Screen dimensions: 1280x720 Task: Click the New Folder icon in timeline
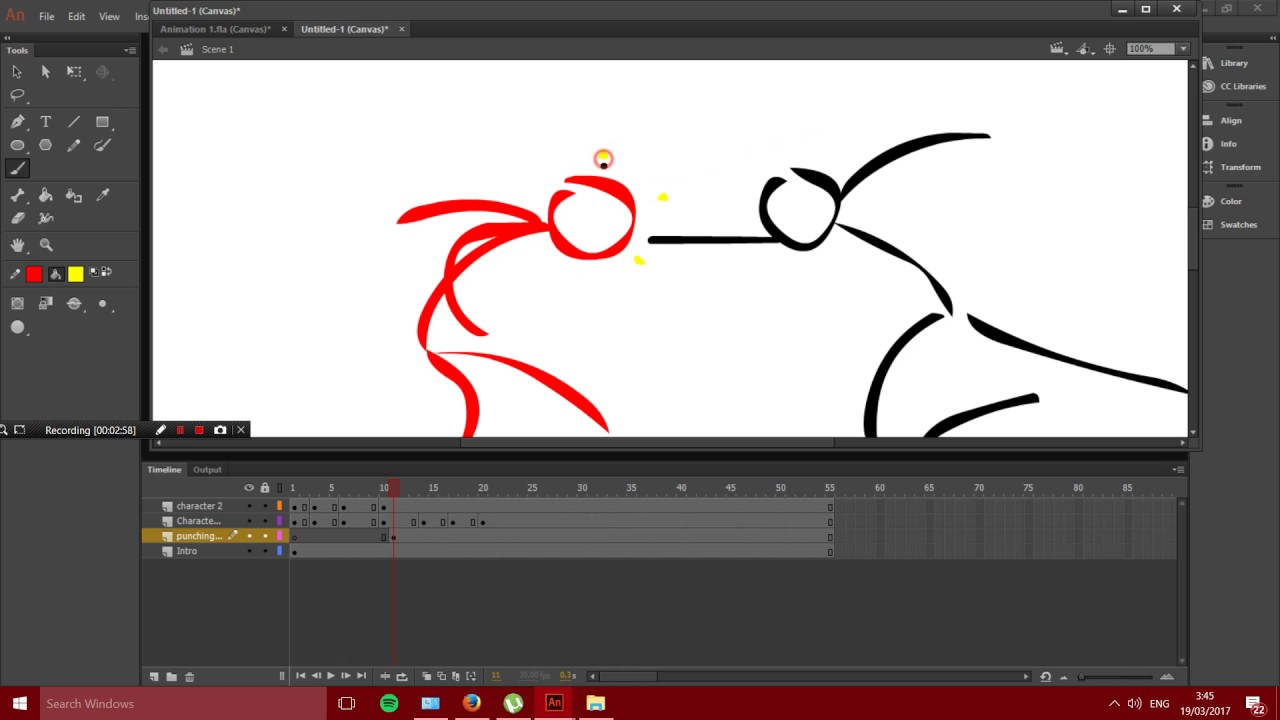pyautogui.click(x=171, y=677)
